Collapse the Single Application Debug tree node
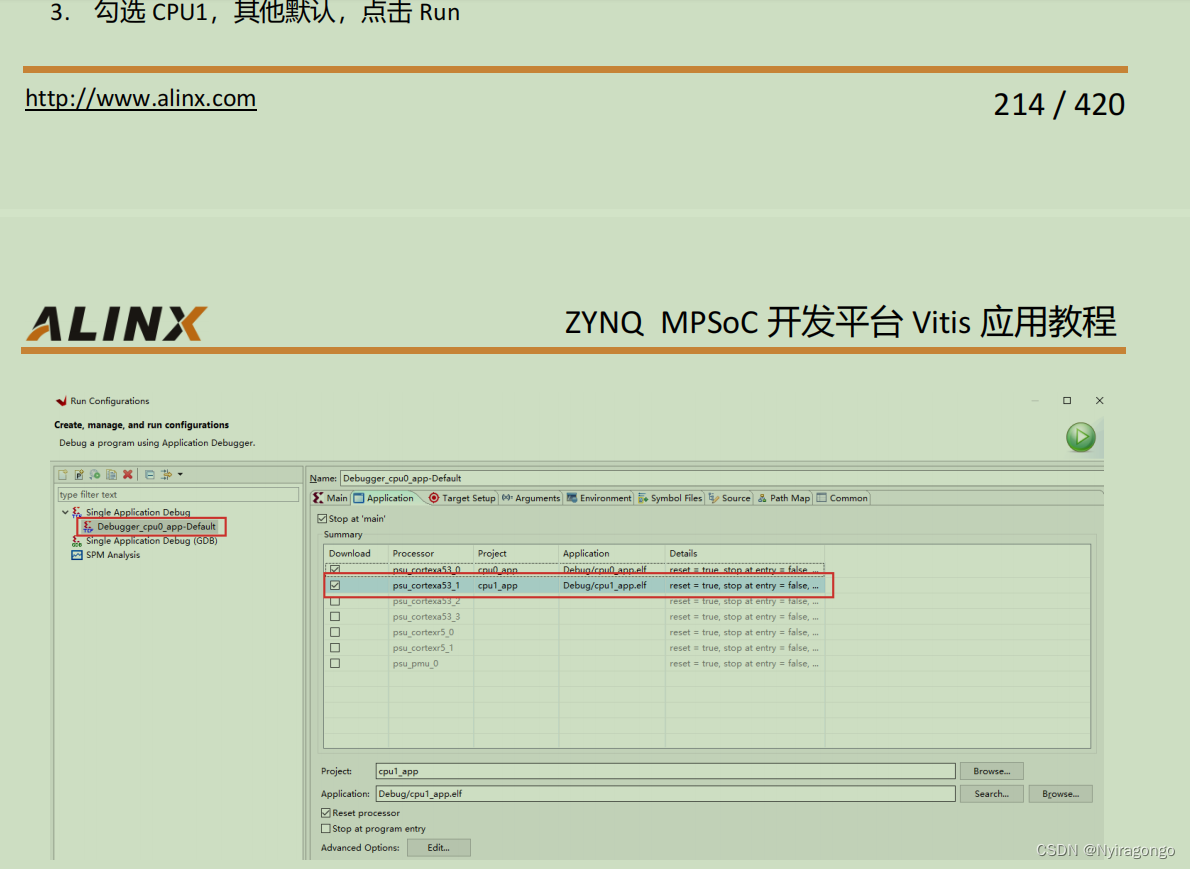 tap(65, 512)
